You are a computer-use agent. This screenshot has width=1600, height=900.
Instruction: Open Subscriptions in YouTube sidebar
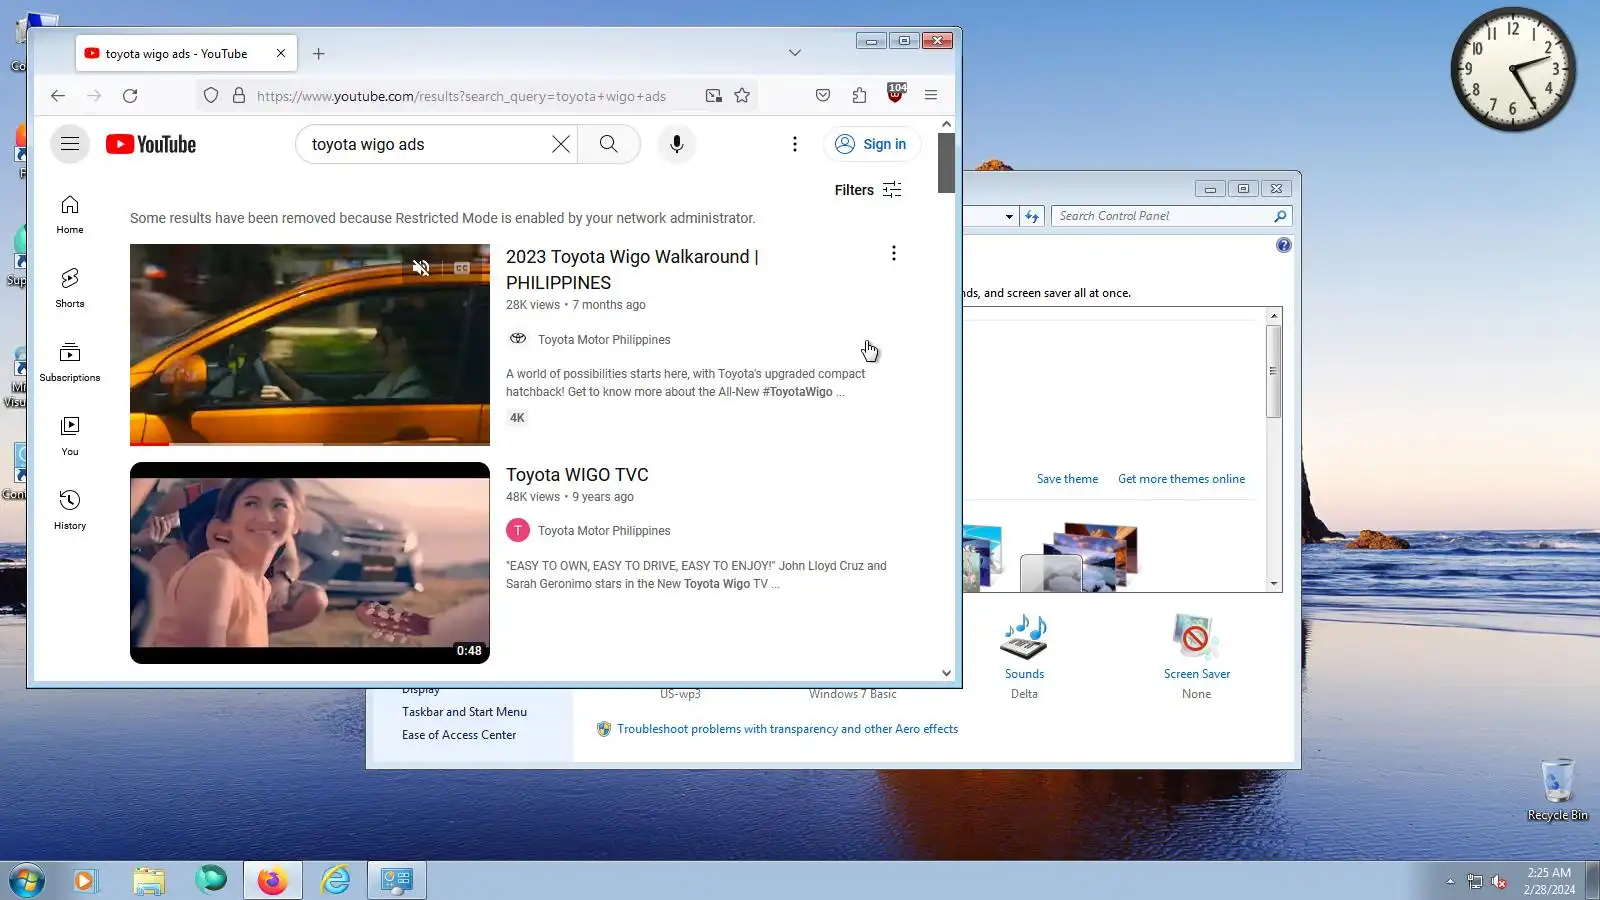pyautogui.click(x=70, y=362)
